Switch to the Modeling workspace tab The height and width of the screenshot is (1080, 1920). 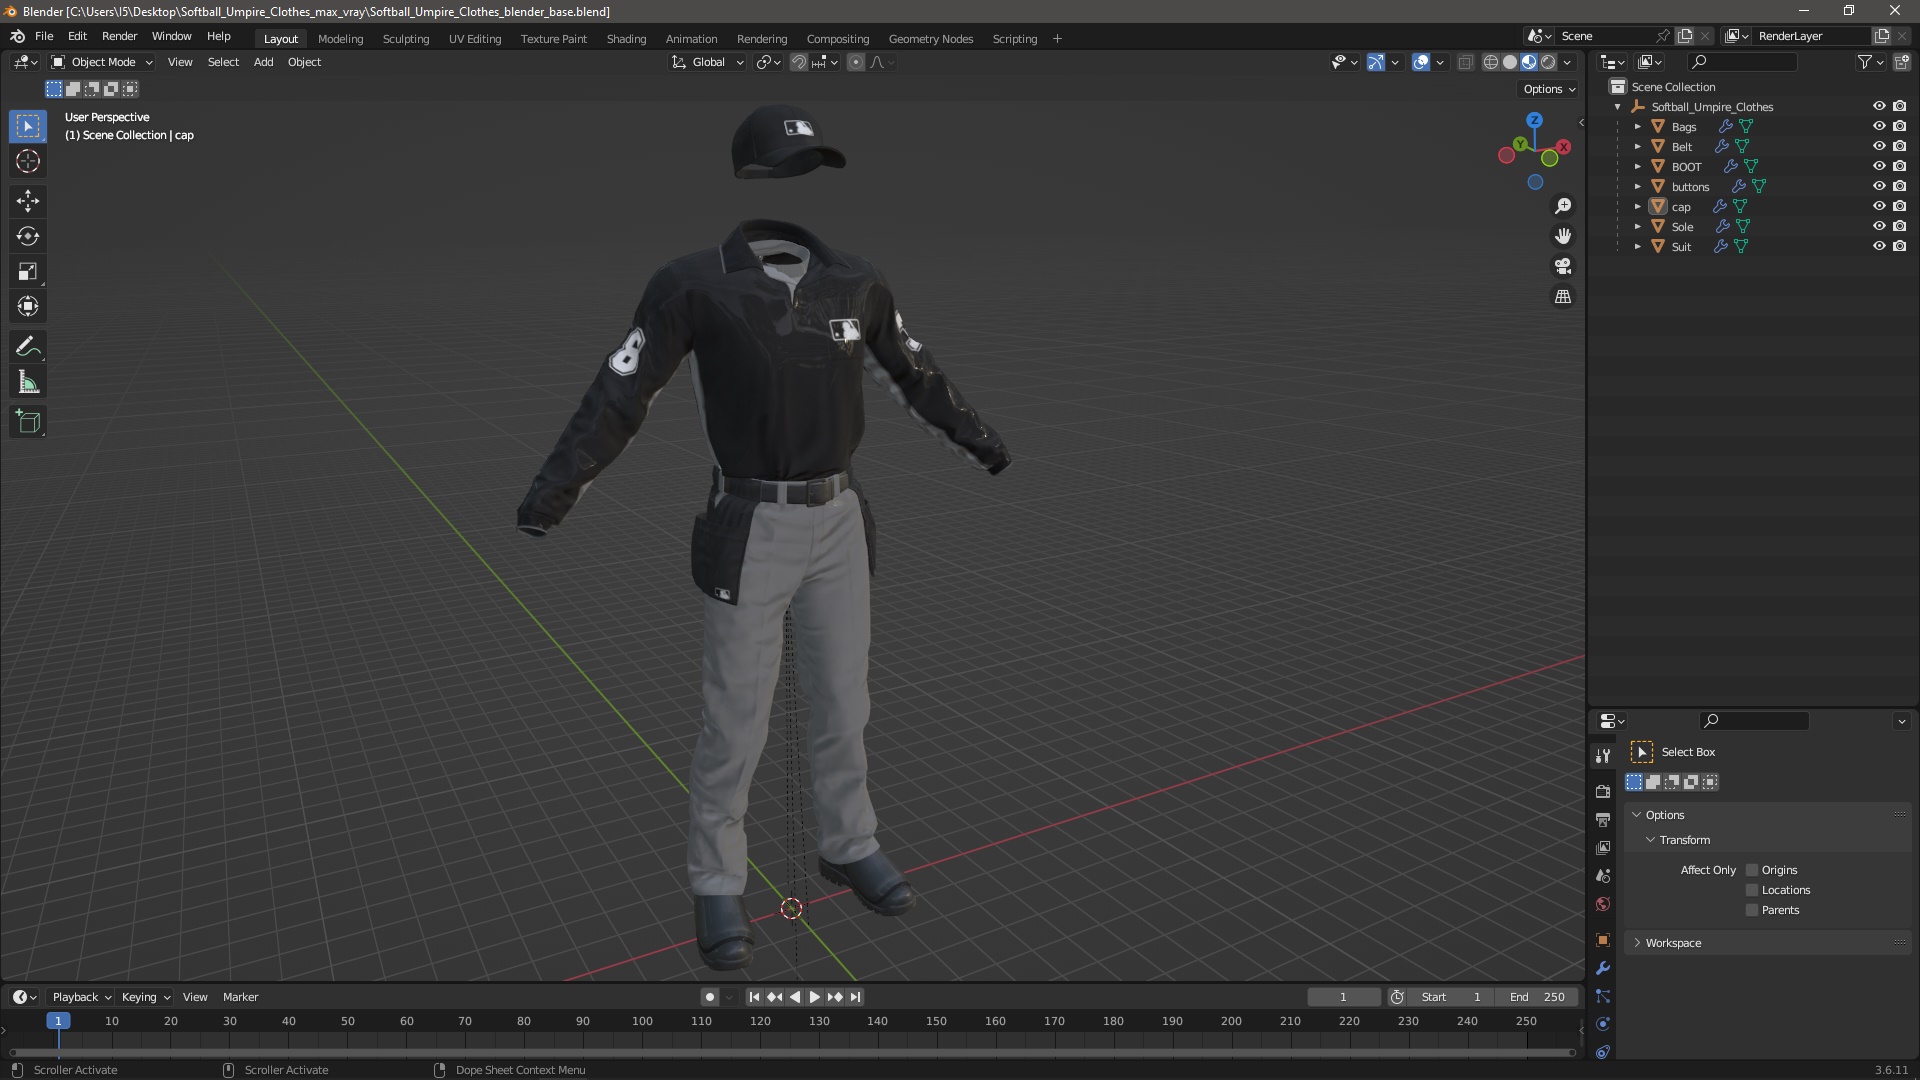point(340,39)
